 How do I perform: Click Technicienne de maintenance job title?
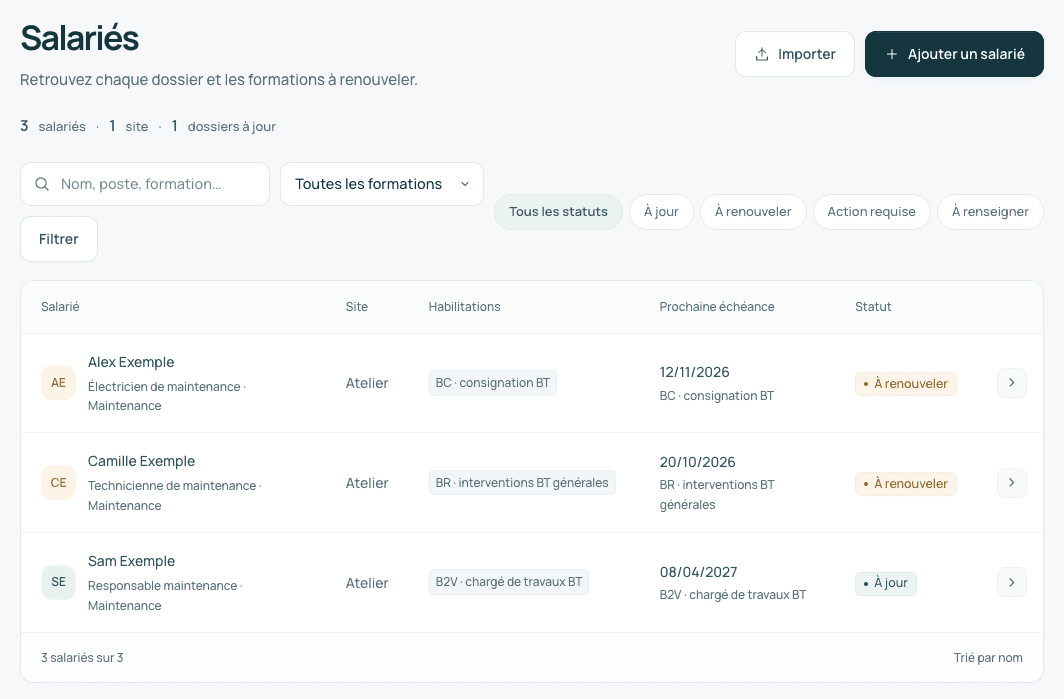pos(172,486)
